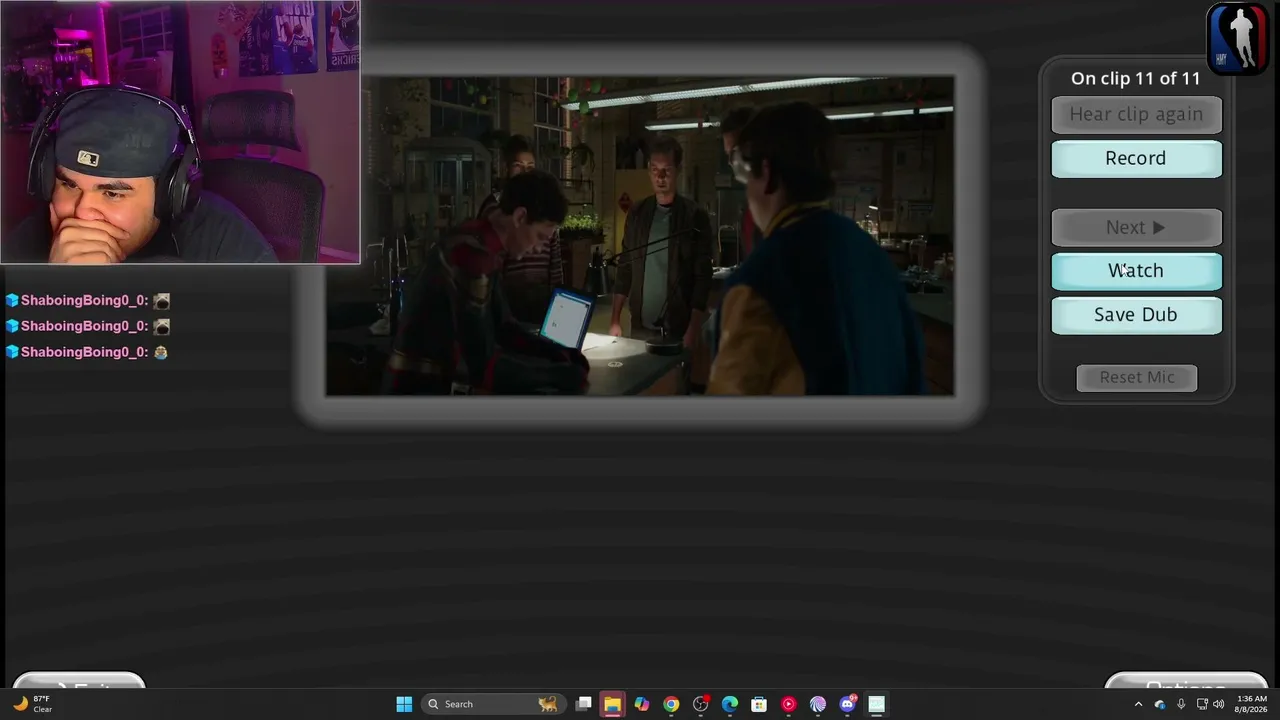Screen dimensions: 1280x720
Task: Click the Hear clip again button
Action: point(1136,115)
